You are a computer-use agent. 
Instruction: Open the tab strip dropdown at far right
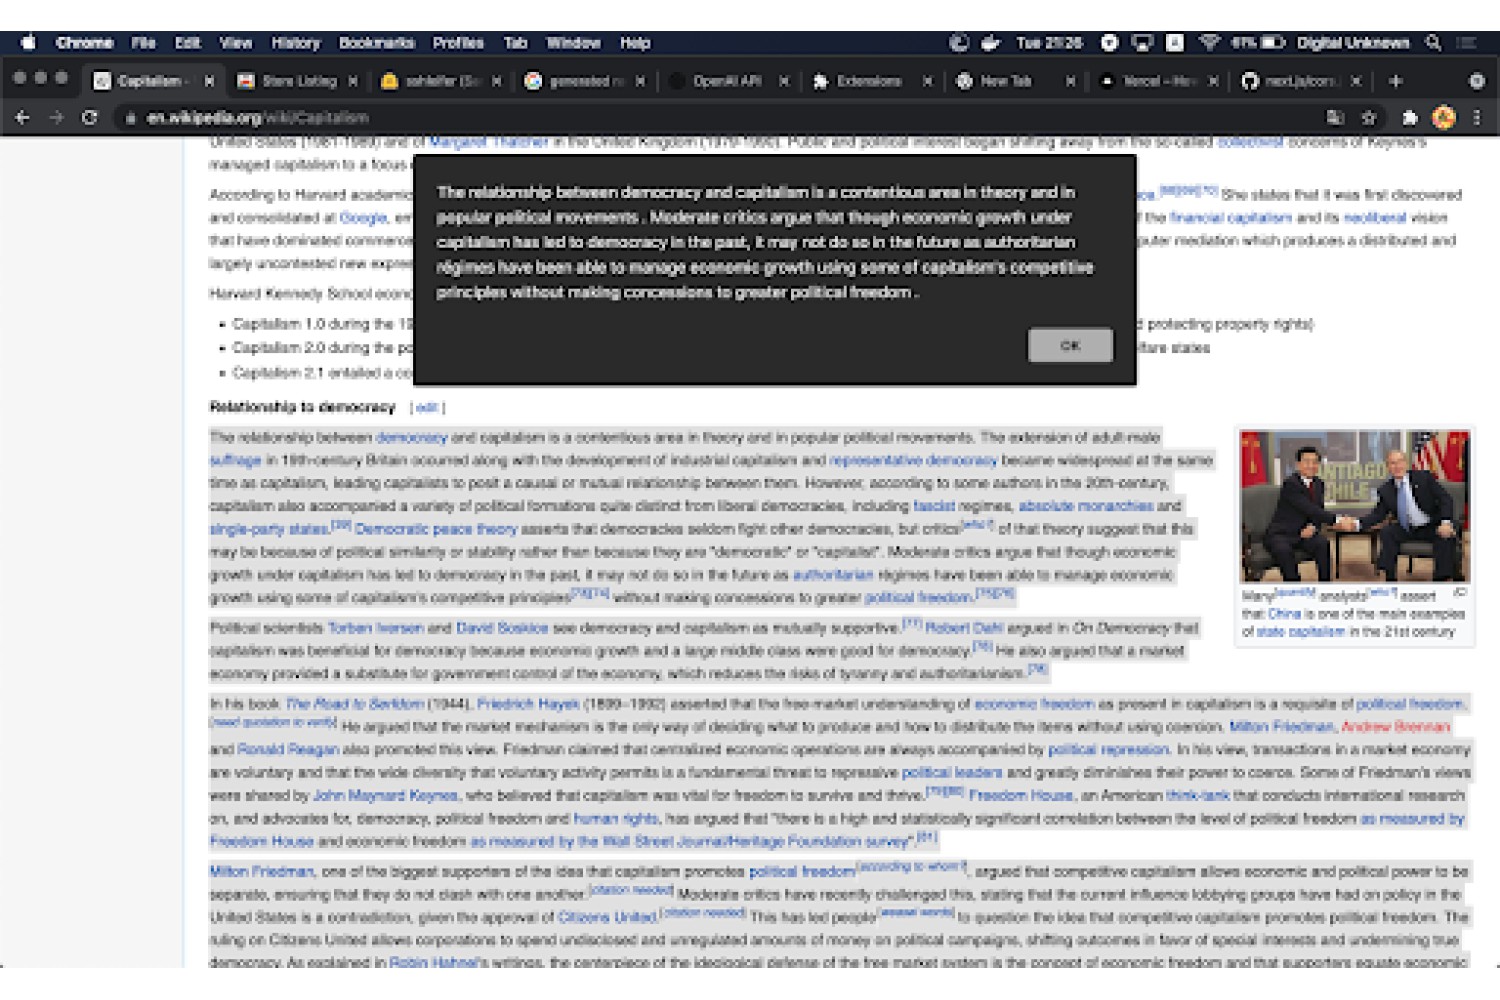click(x=1476, y=81)
